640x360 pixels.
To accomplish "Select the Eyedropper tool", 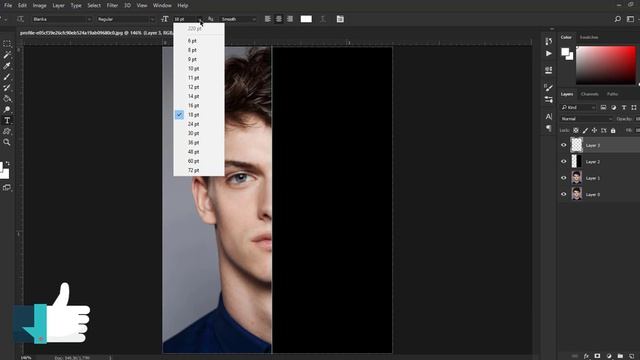I will (x=7, y=66).
